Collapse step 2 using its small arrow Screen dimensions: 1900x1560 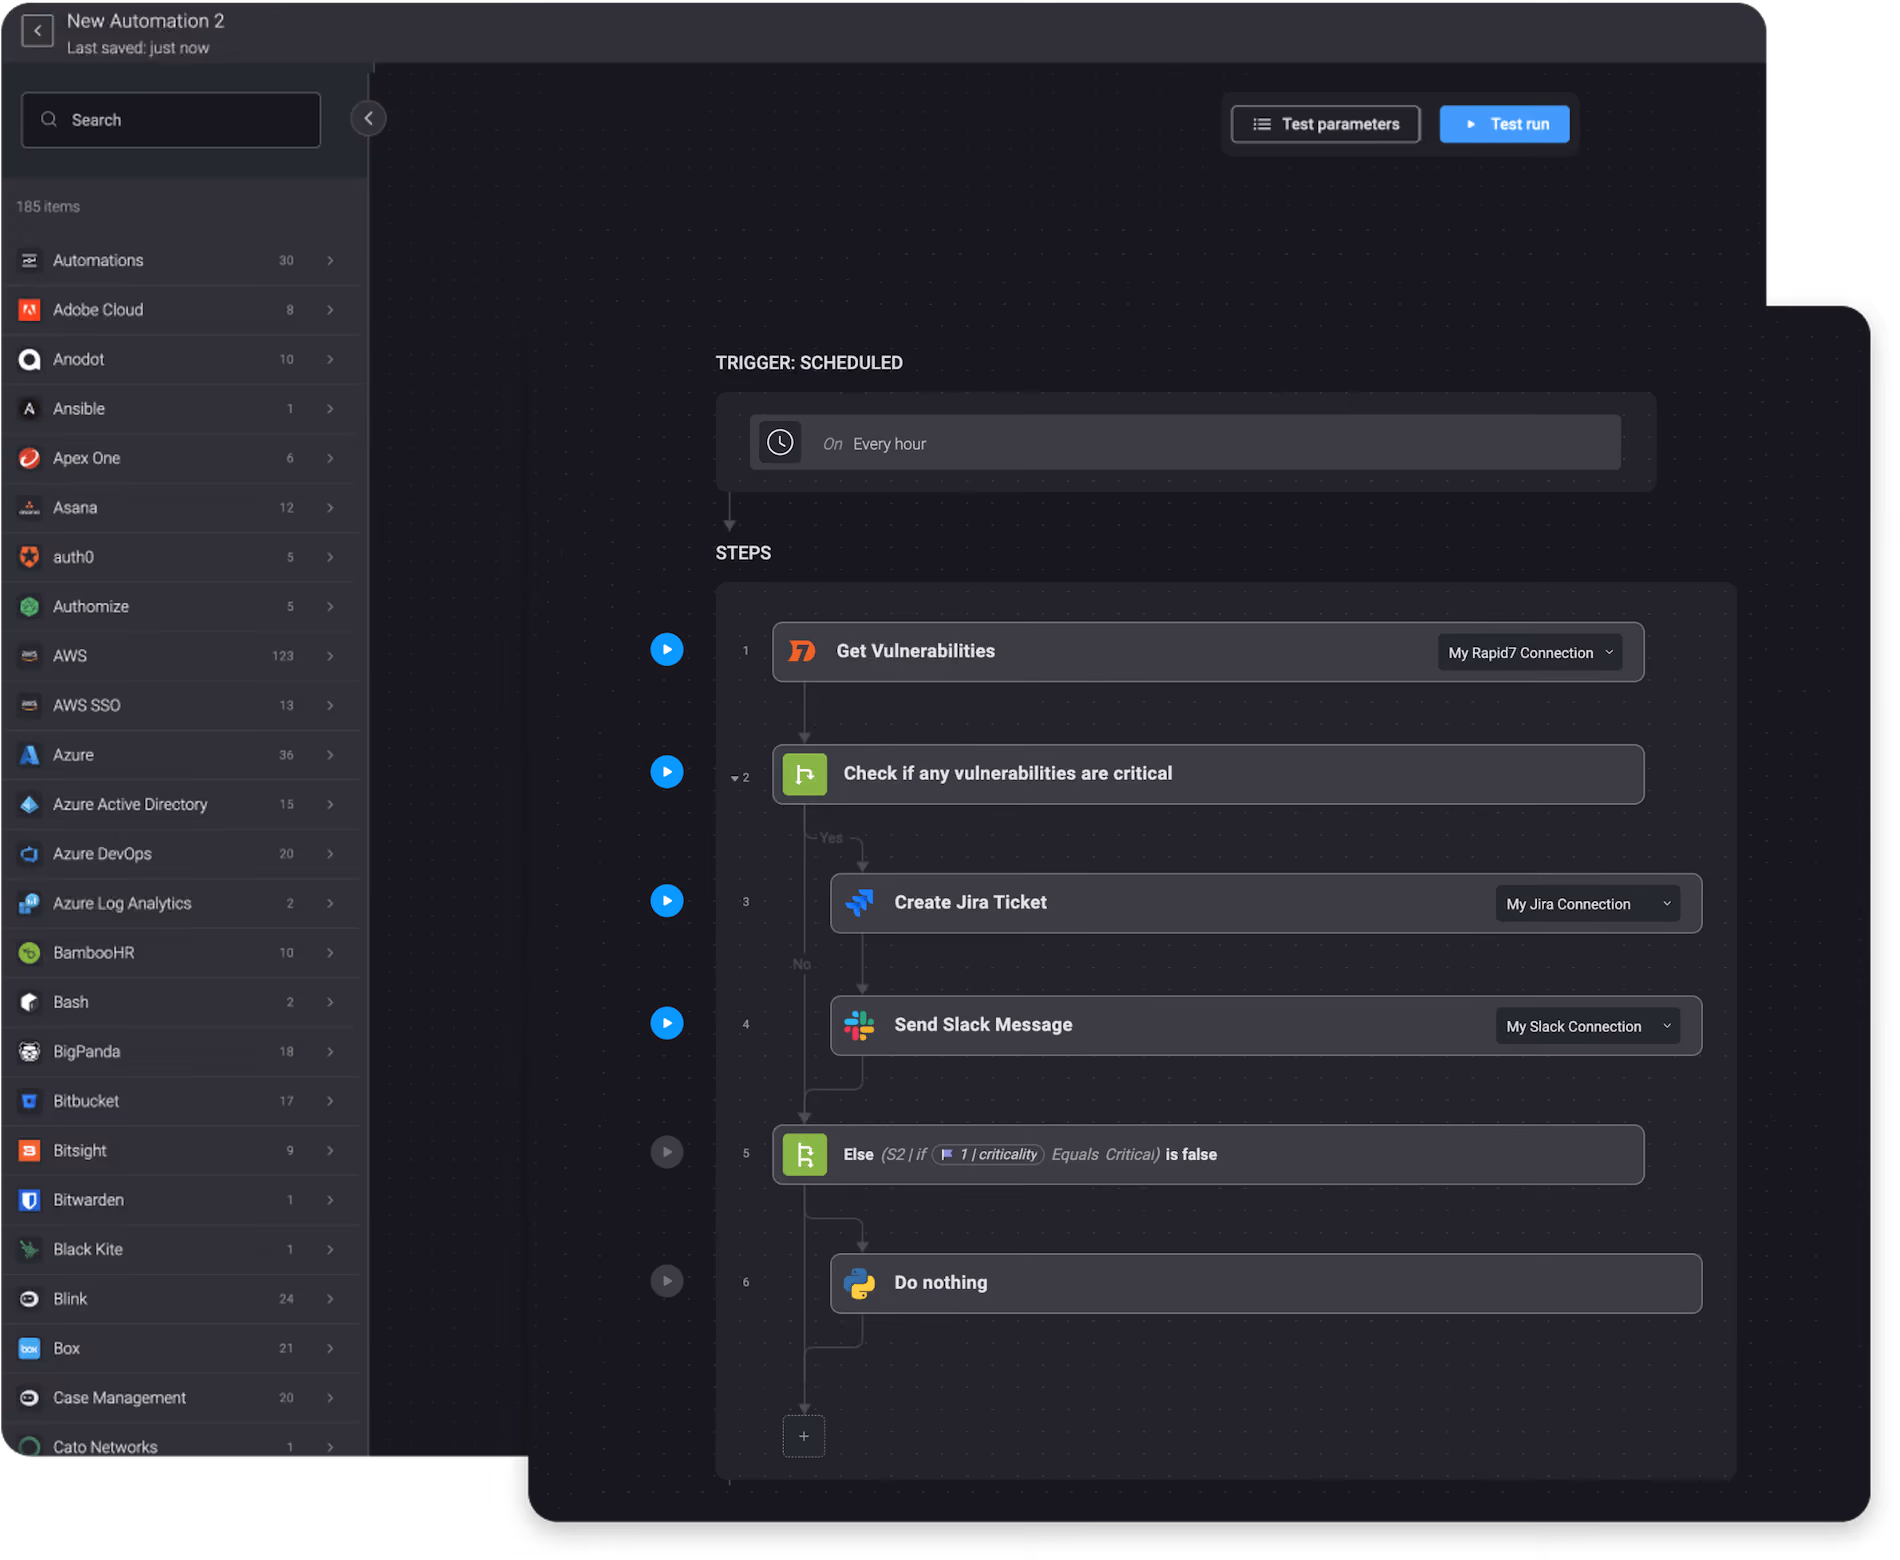(734, 779)
